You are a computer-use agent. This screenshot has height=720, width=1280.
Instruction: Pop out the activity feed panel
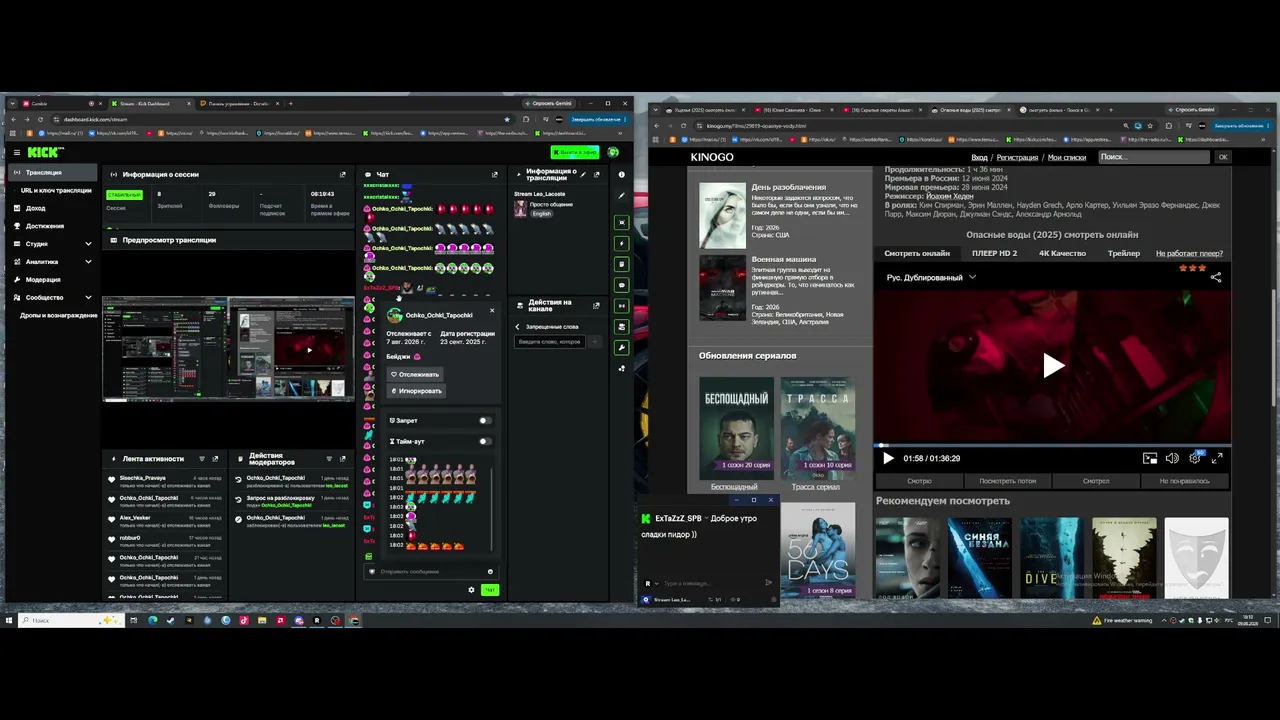(x=216, y=458)
